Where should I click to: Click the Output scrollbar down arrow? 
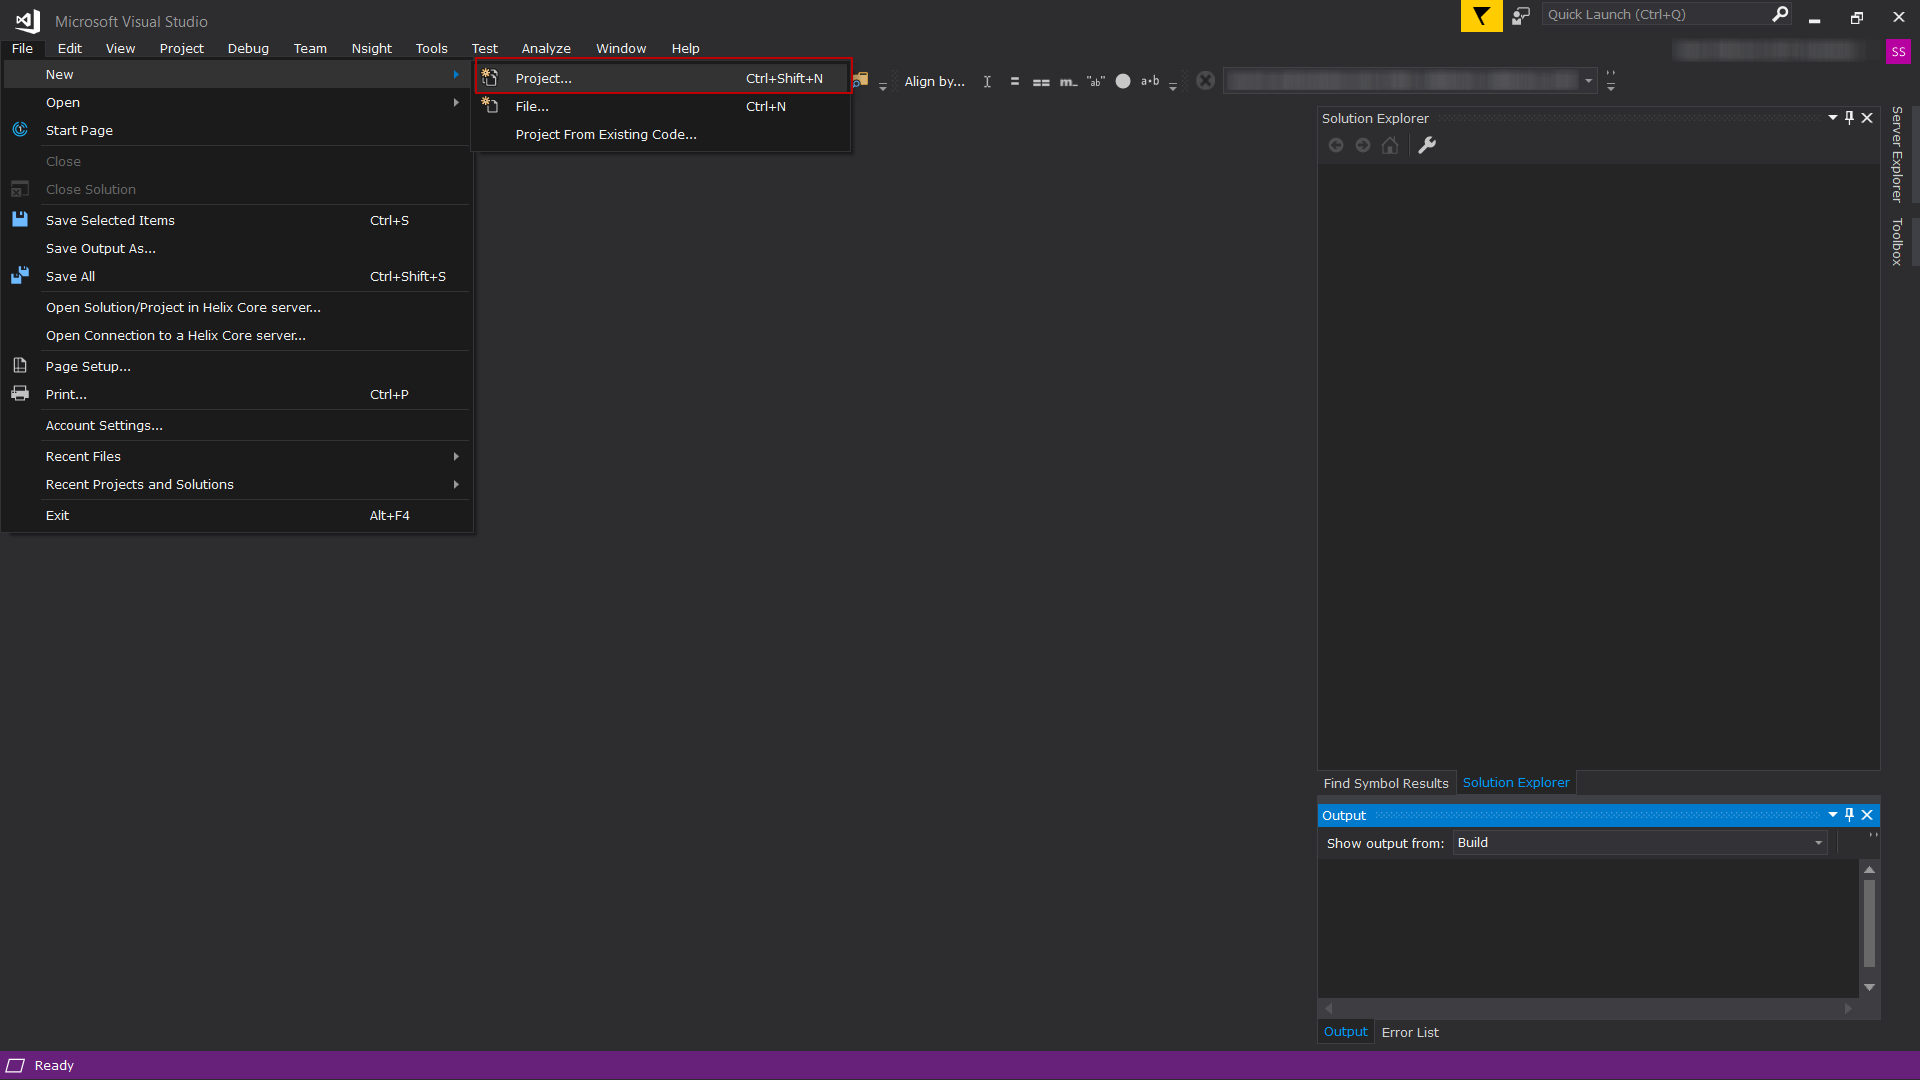(1869, 987)
